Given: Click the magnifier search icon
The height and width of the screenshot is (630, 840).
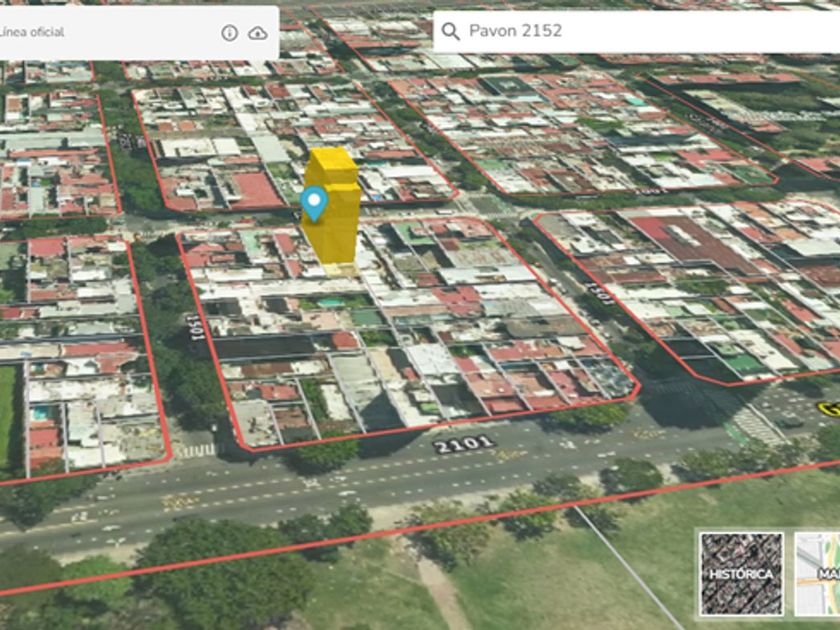Looking at the screenshot, I should point(450,31).
